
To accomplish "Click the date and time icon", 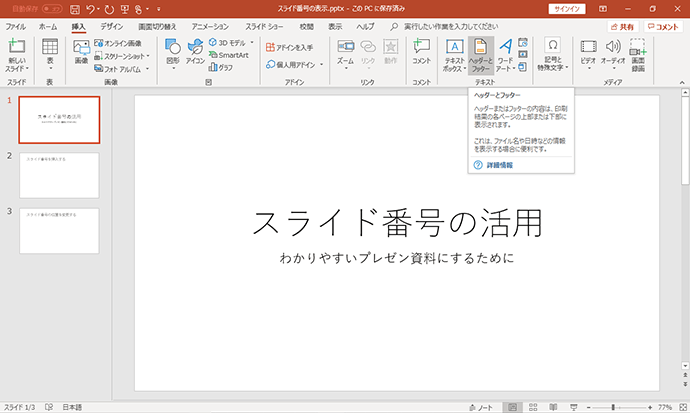I will (523, 43).
